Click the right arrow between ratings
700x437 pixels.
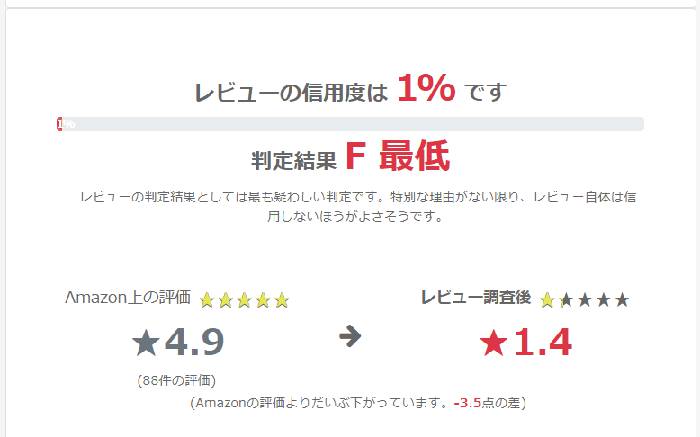(350, 336)
